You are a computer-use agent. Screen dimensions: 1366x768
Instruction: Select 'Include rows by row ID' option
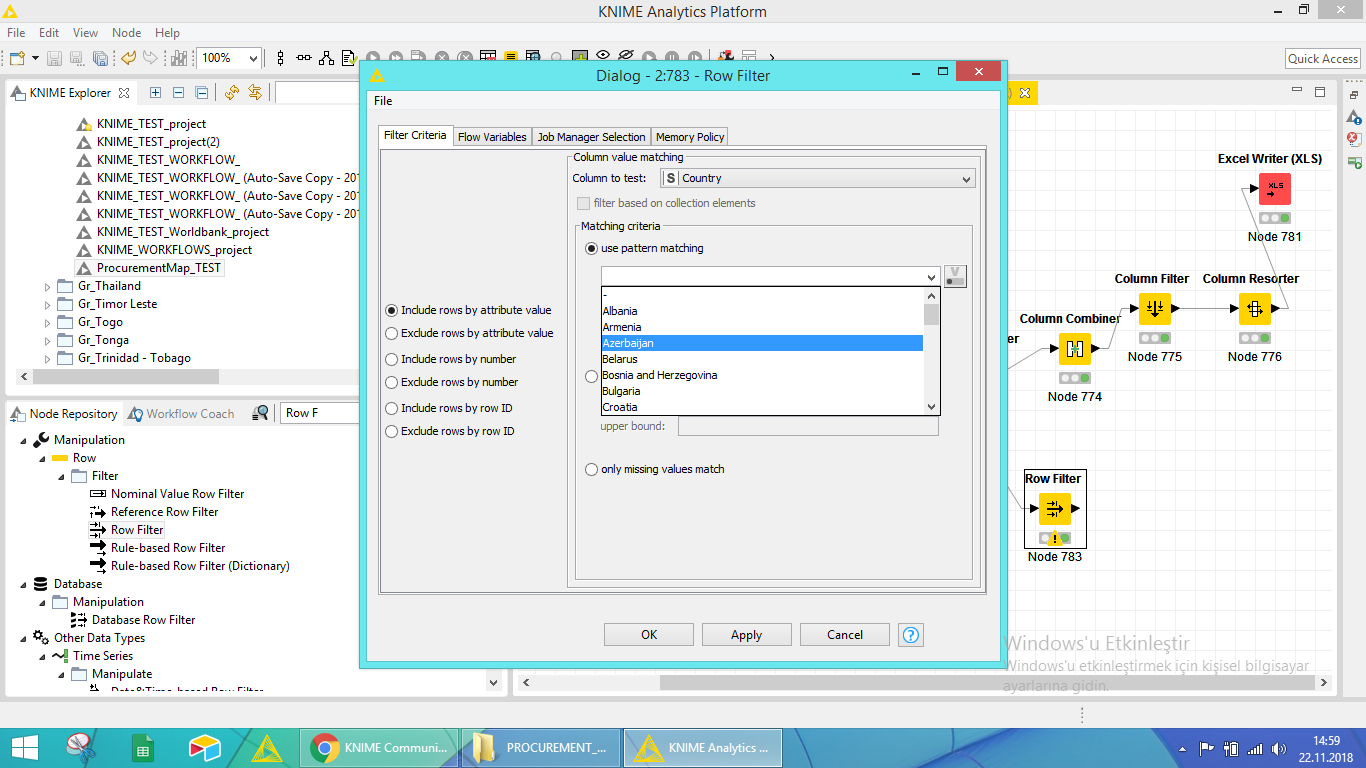[x=392, y=409]
